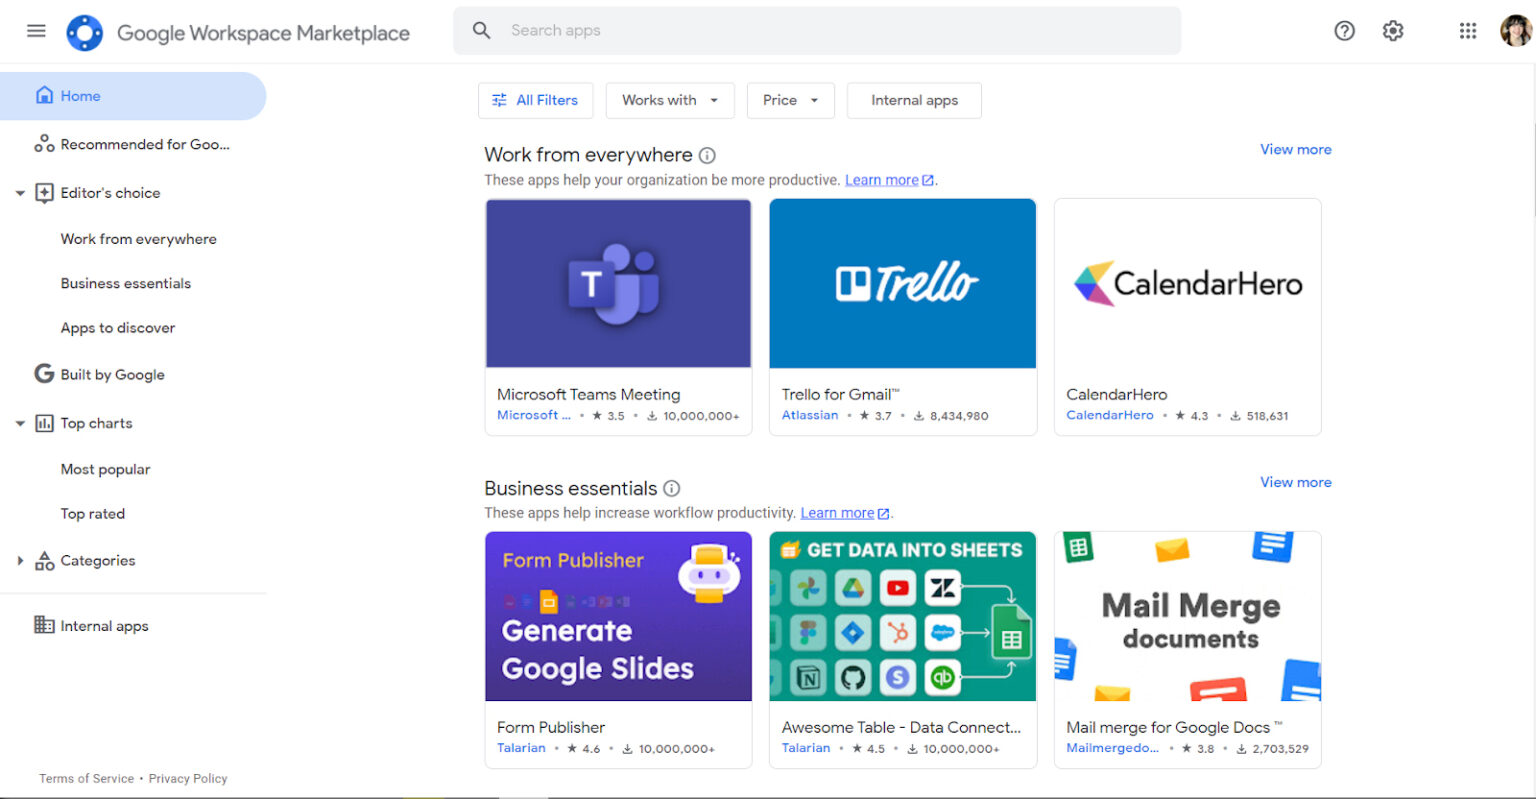Screen dimensions: 1536x799
Task: Open the All Filters panel
Action: point(535,100)
